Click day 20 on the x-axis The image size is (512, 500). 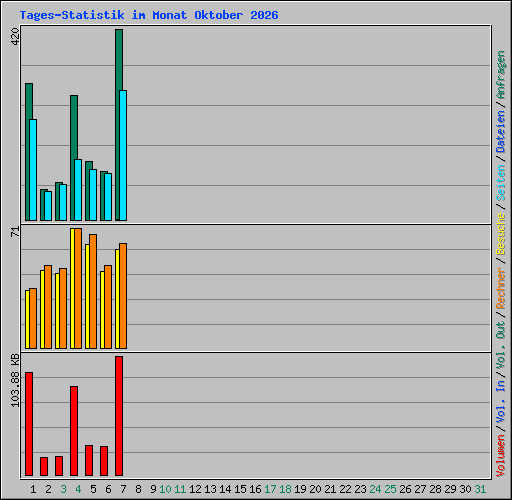(x=315, y=489)
